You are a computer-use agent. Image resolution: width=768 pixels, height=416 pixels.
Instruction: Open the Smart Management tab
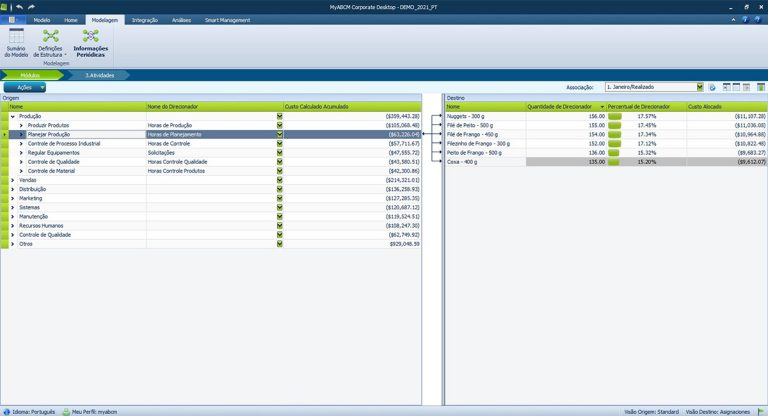click(x=228, y=19)
